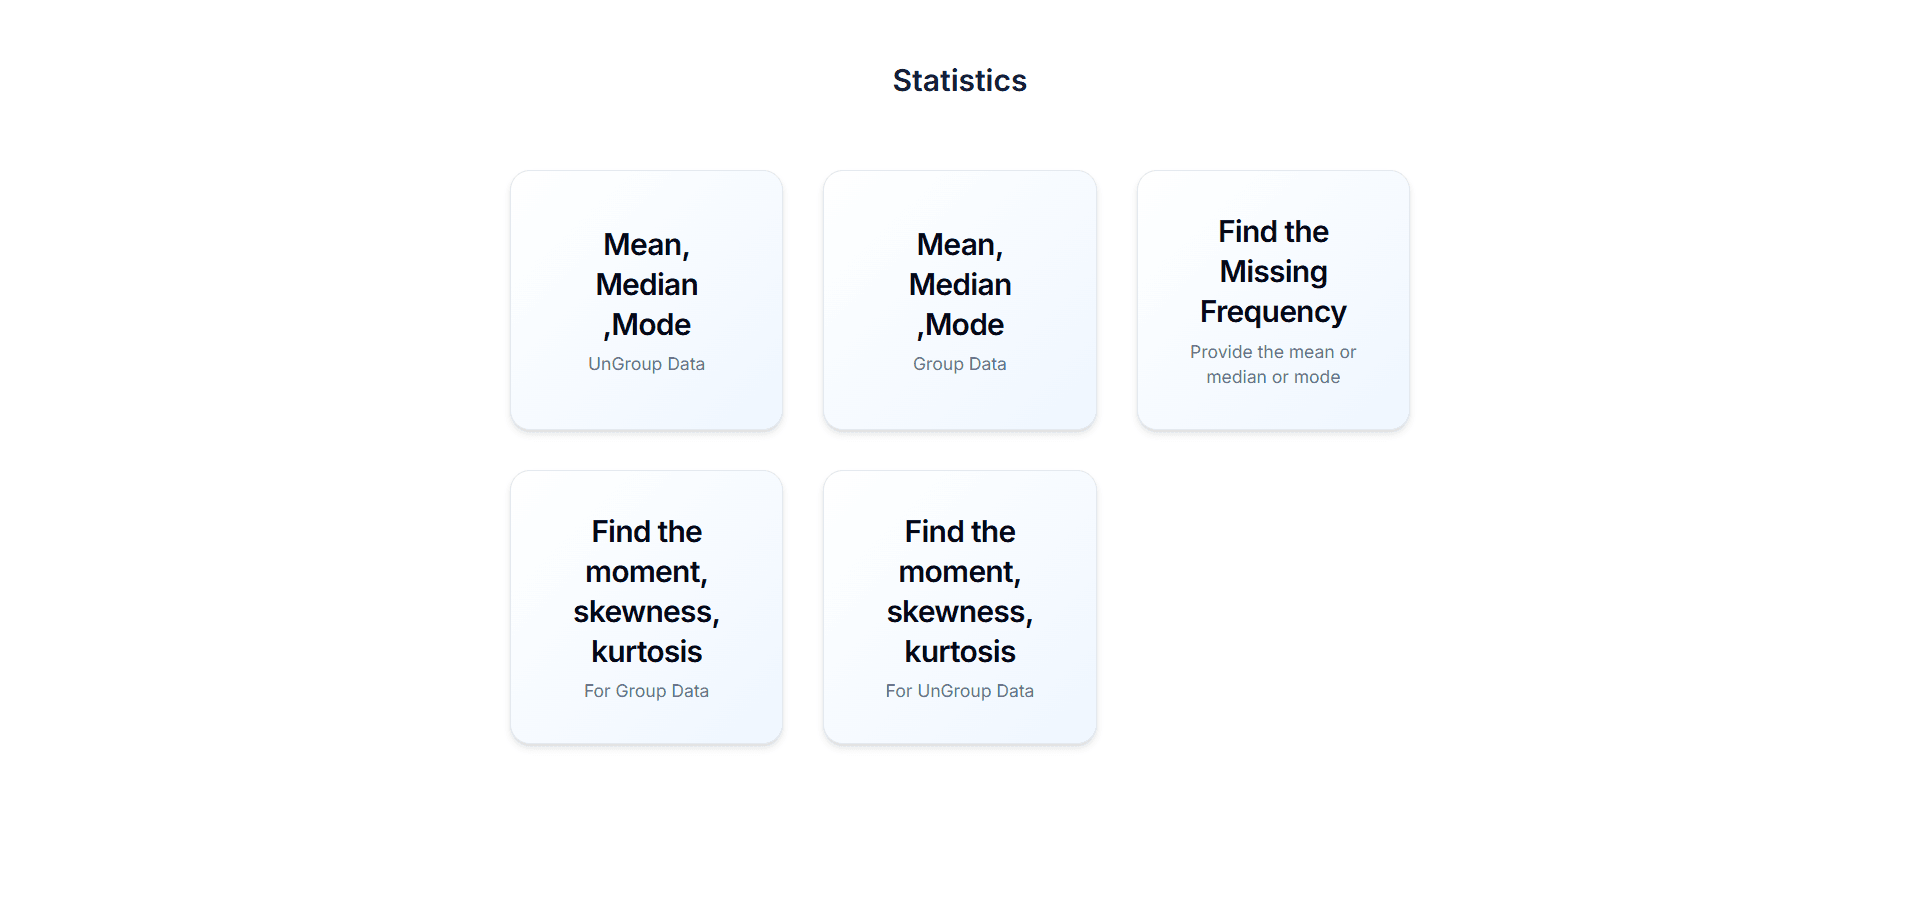Click the For UnGroup Data subtitle label
The image size is (1920, 918).
tap(959, 690)
